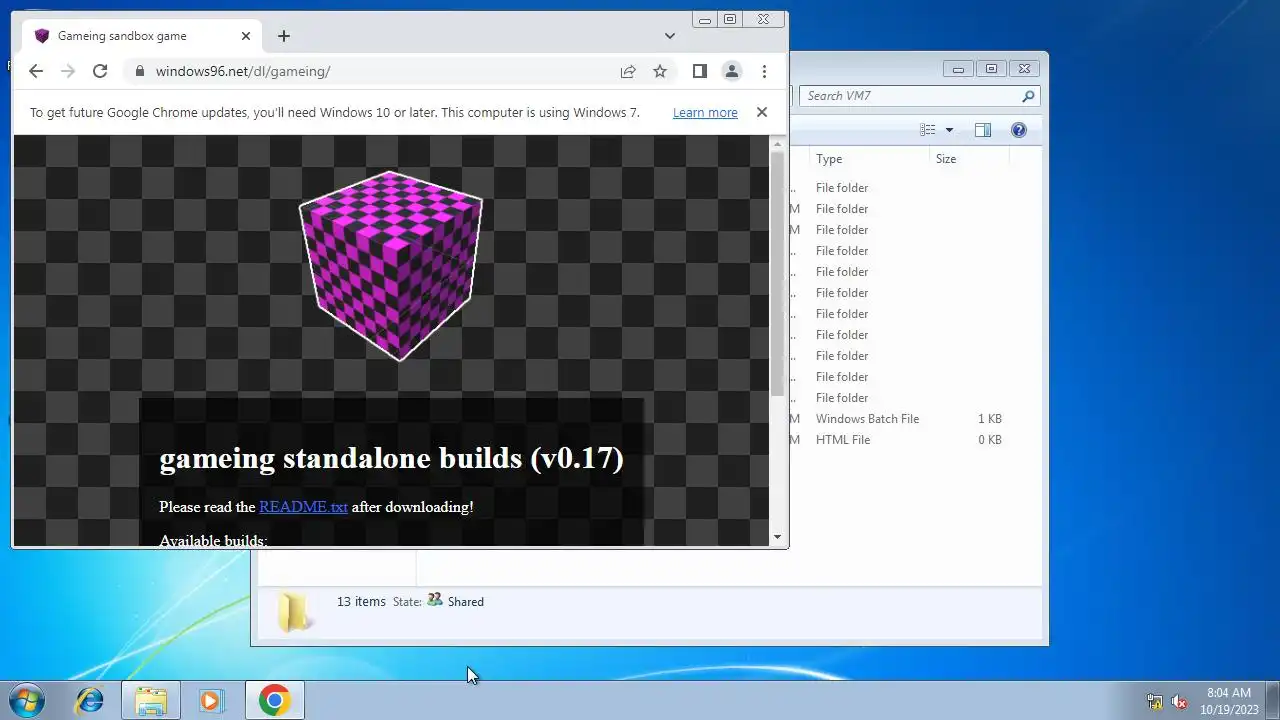The height and width of the screenshot is (720, 1280).
Task: Reload the gameing page
Action: tap(100, 71)
